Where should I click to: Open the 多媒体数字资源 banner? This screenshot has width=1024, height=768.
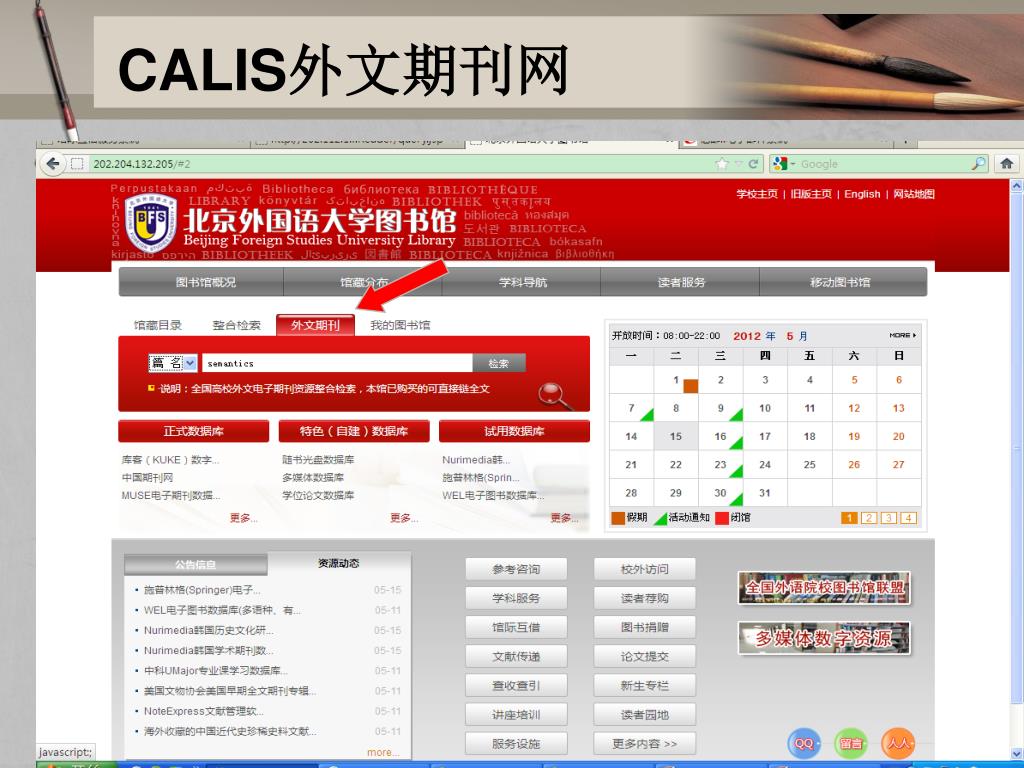click(x=824, y=638)
